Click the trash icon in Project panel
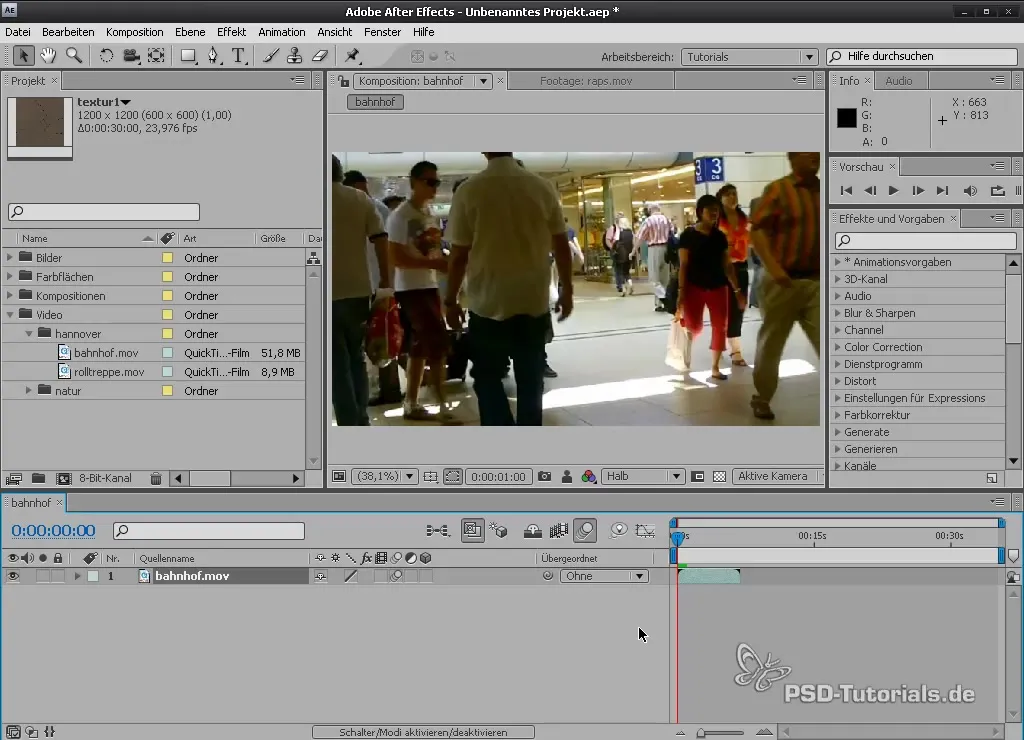The image size is (1024, 740). click(x=156, y=479)
